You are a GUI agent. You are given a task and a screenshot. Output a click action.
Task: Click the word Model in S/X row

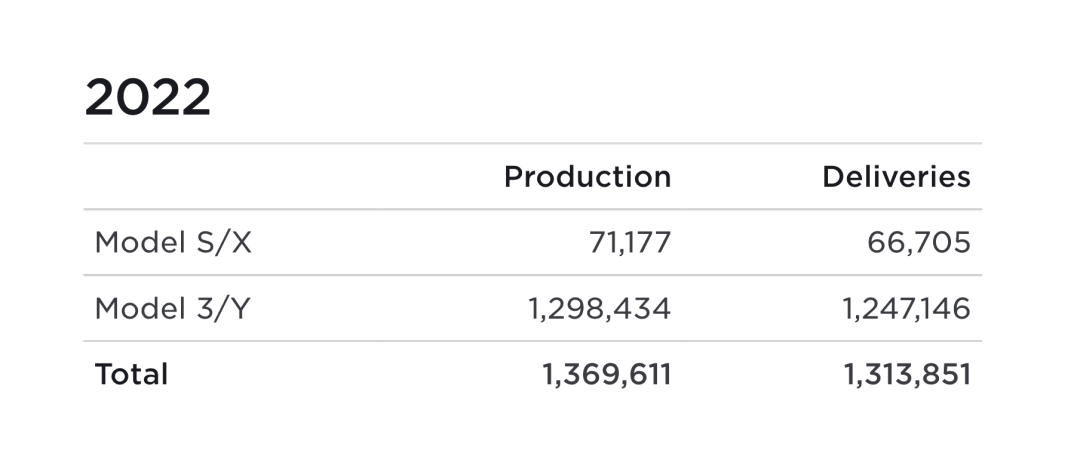(141, 242)
